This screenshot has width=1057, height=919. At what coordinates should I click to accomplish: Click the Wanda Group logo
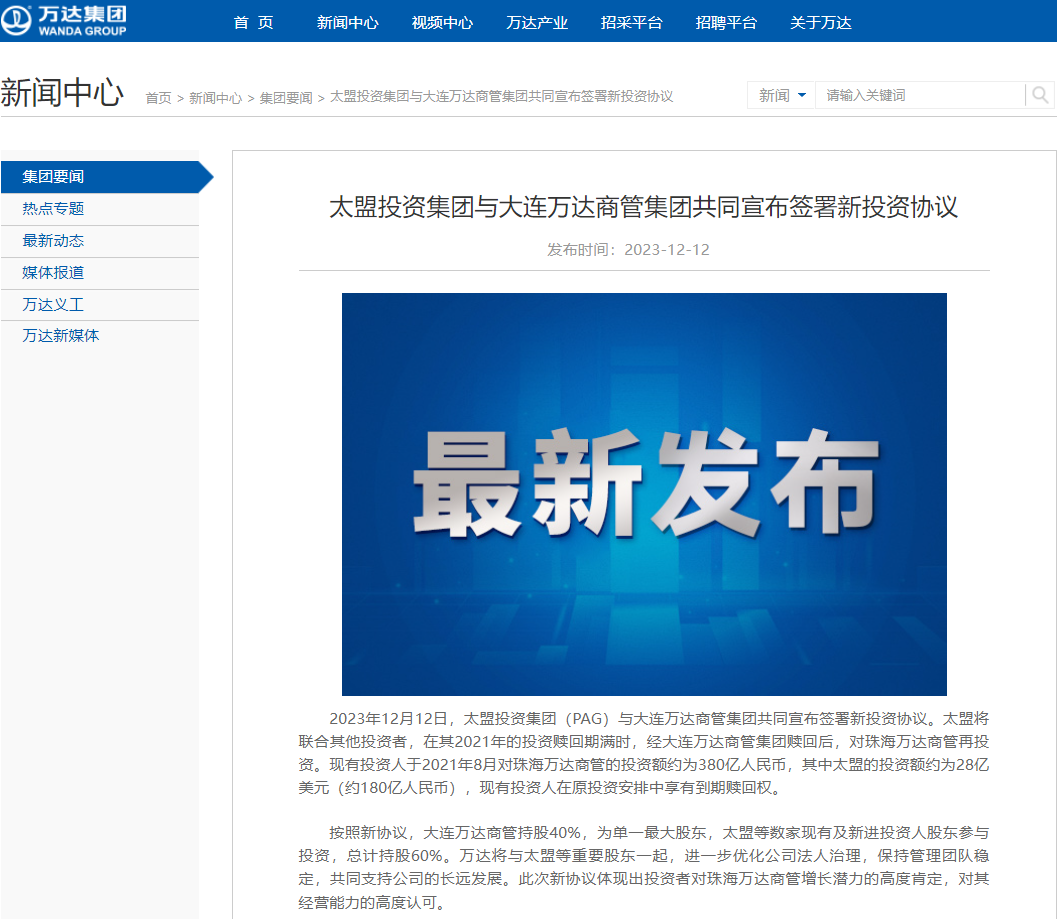click(63, 20)
